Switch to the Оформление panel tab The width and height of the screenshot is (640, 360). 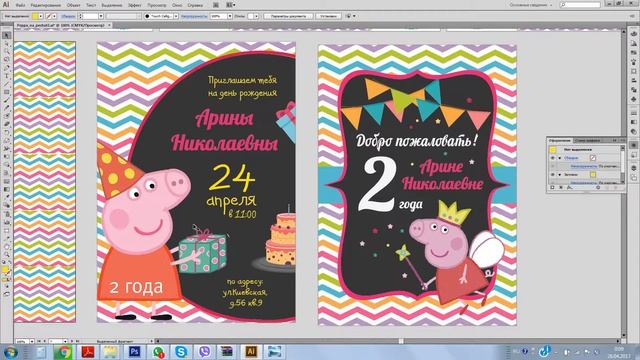(x=559, y=140)
